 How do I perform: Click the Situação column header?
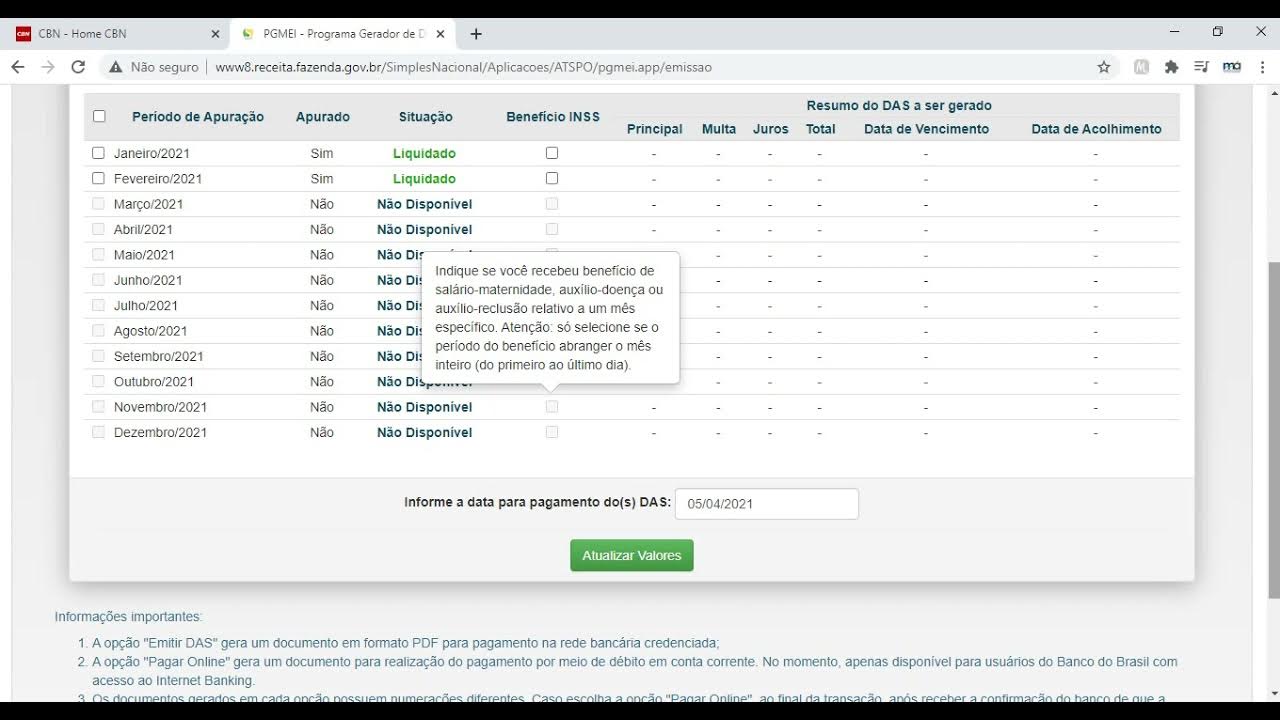(425, 117)
